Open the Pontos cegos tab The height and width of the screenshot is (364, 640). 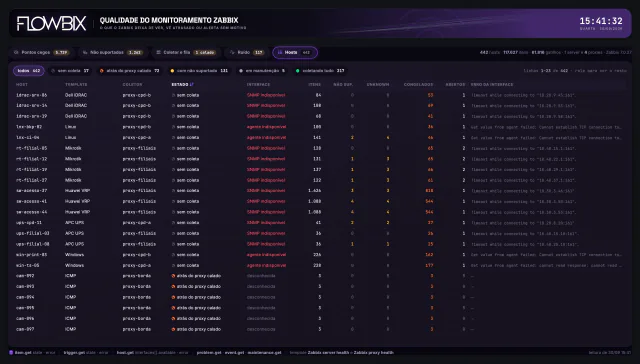point(41,52)
